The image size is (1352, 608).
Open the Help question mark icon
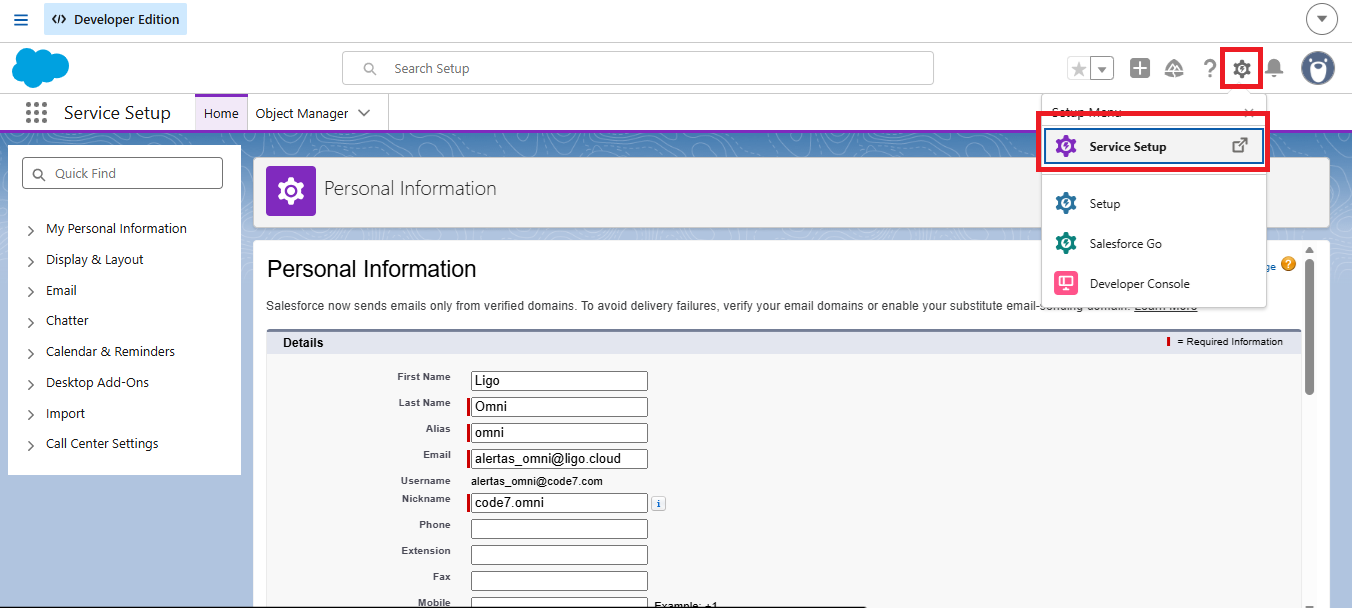pyautogui.click(x=1210, y=68)
